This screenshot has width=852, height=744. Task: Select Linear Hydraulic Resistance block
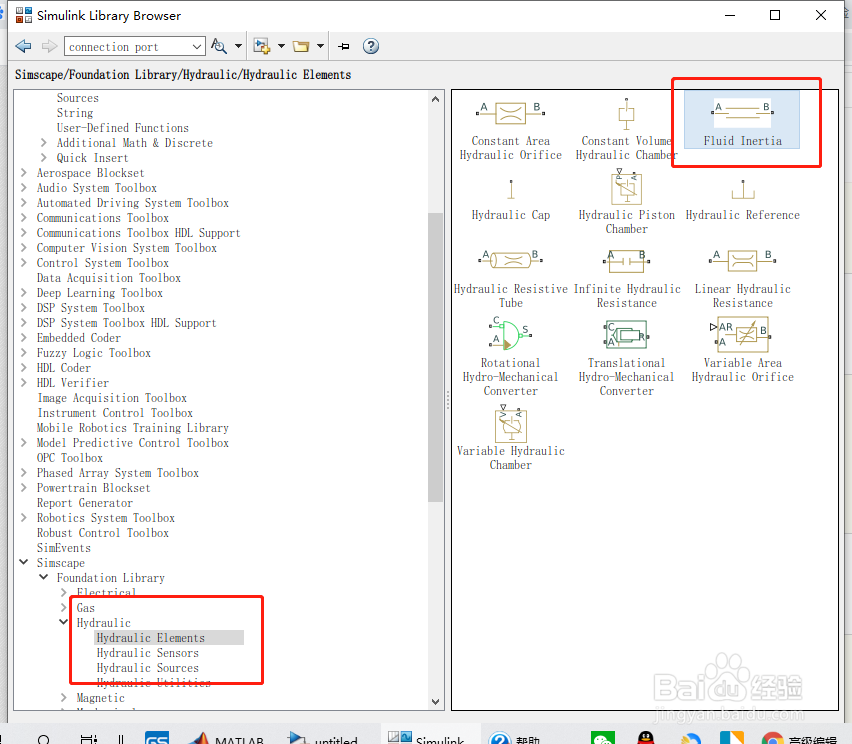coord(742,279)
